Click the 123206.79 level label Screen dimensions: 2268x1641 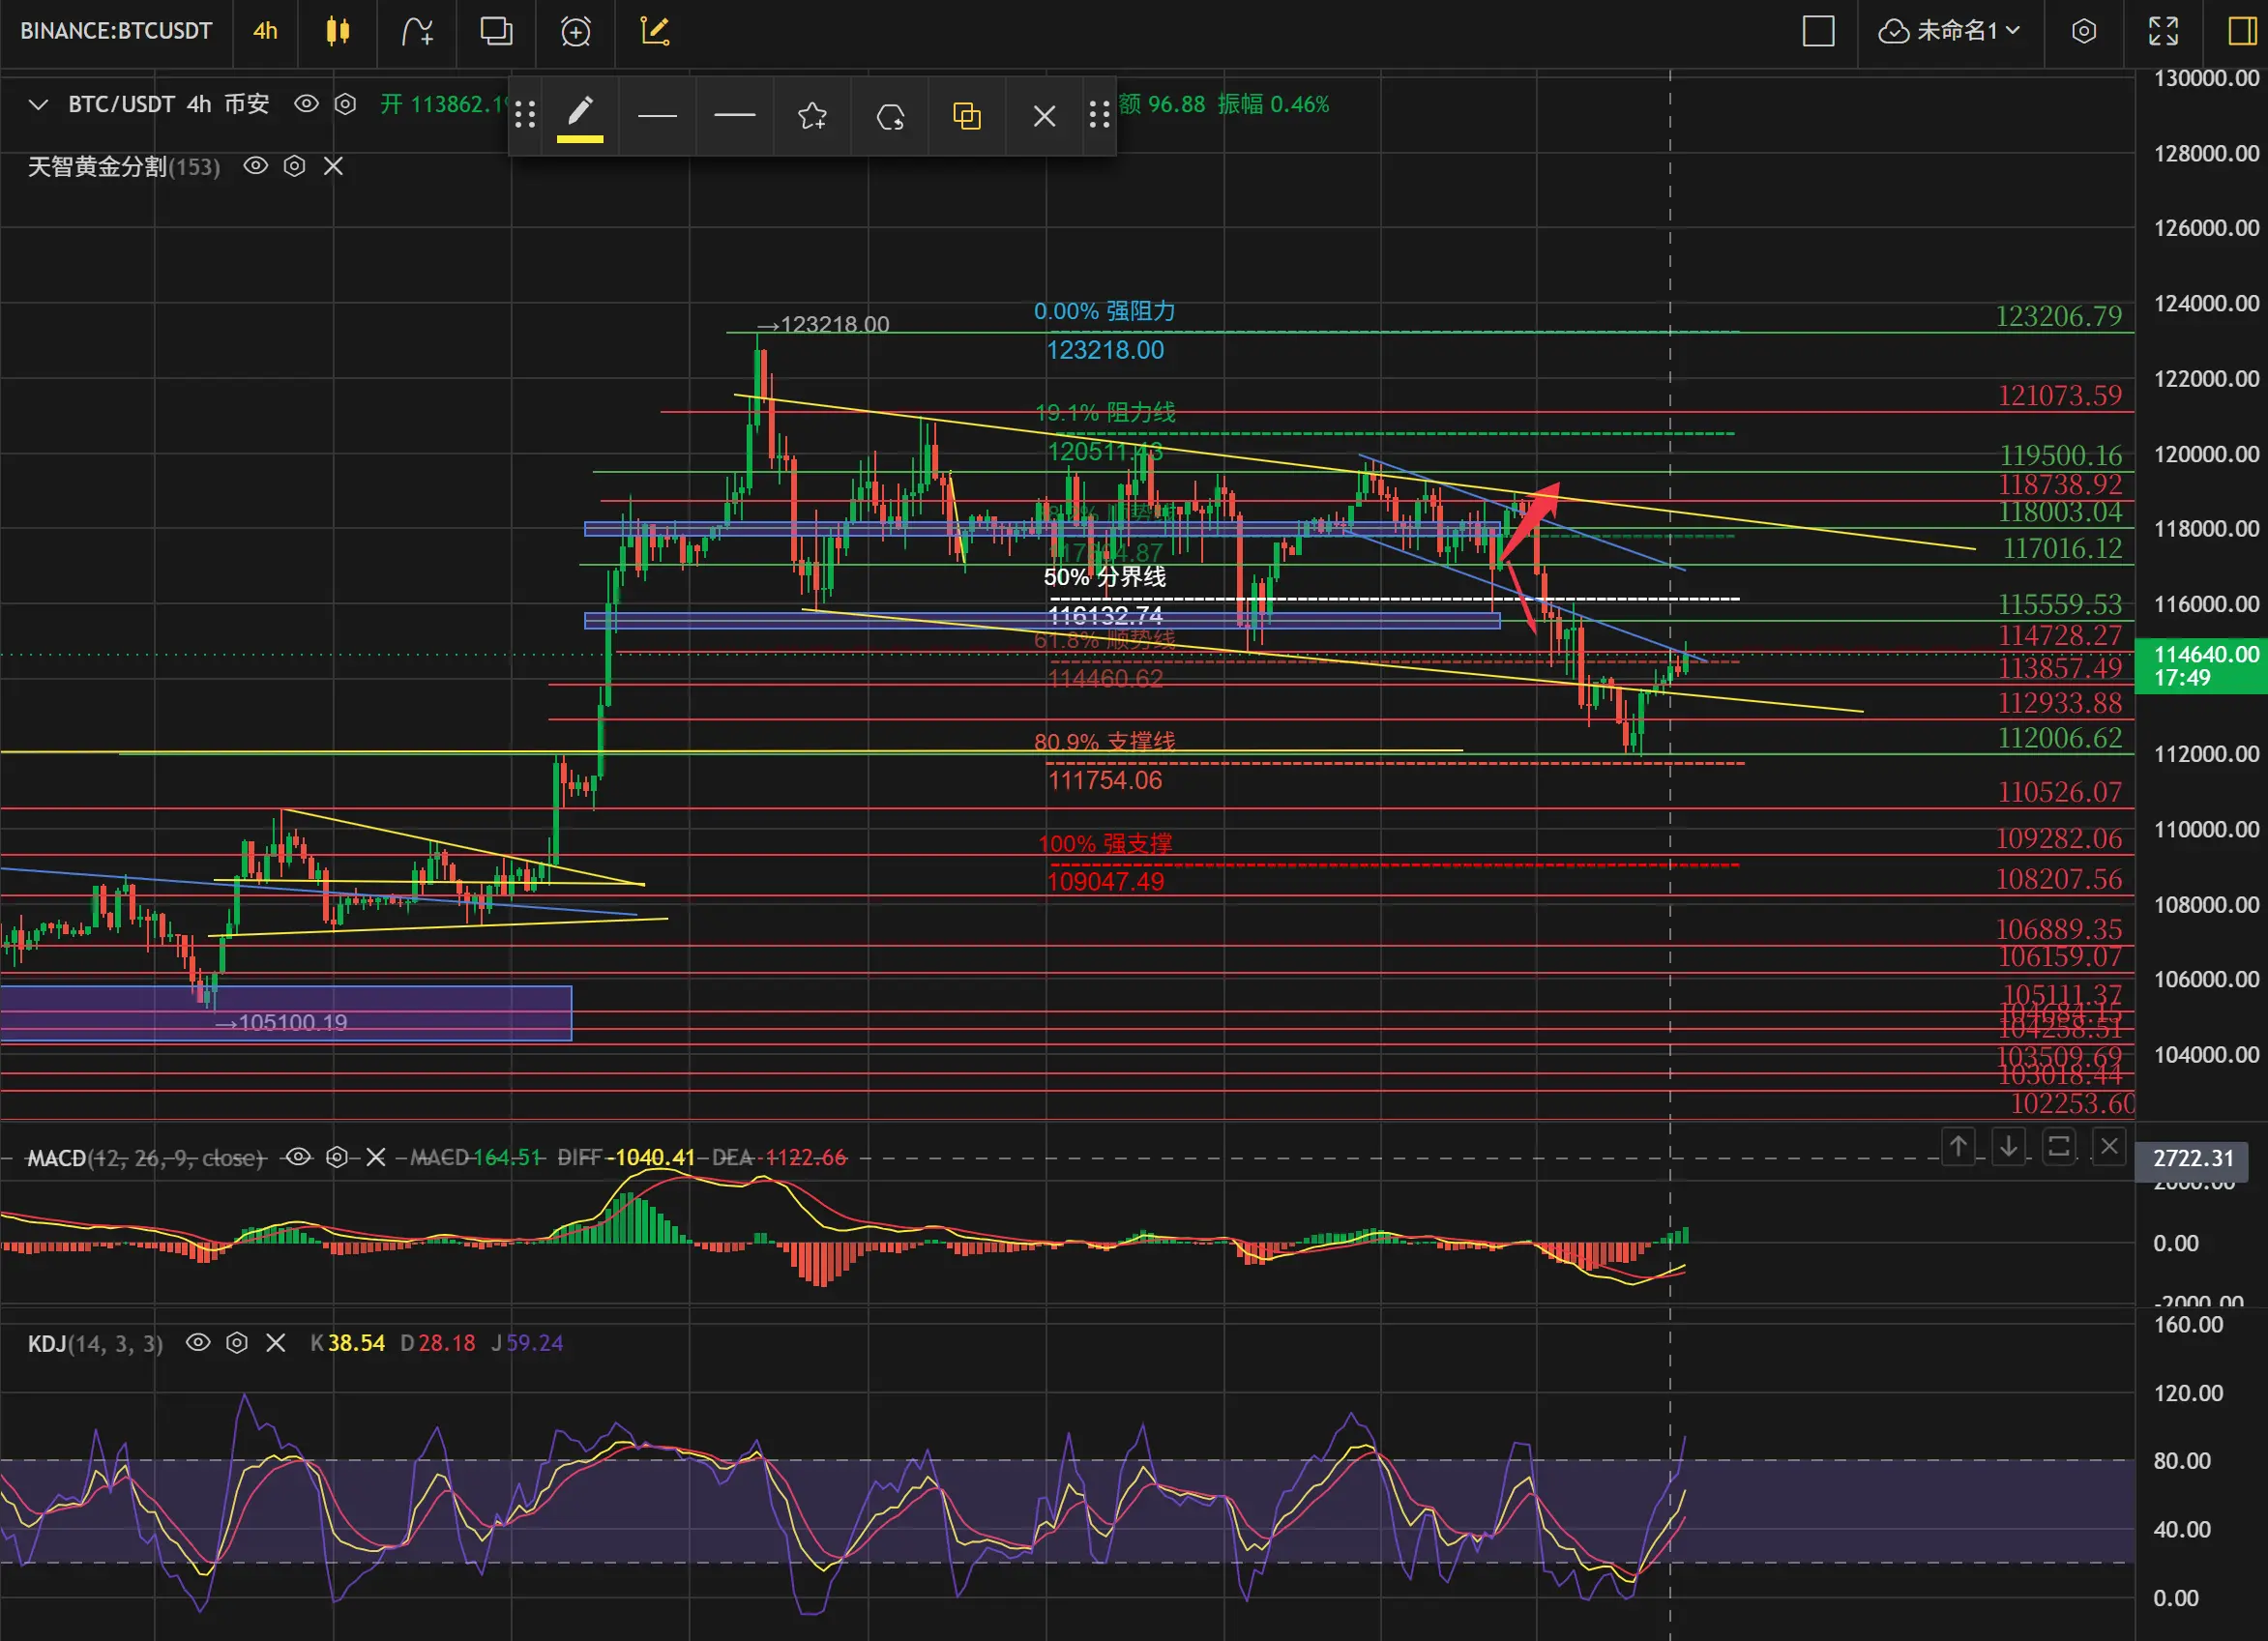2058,317
